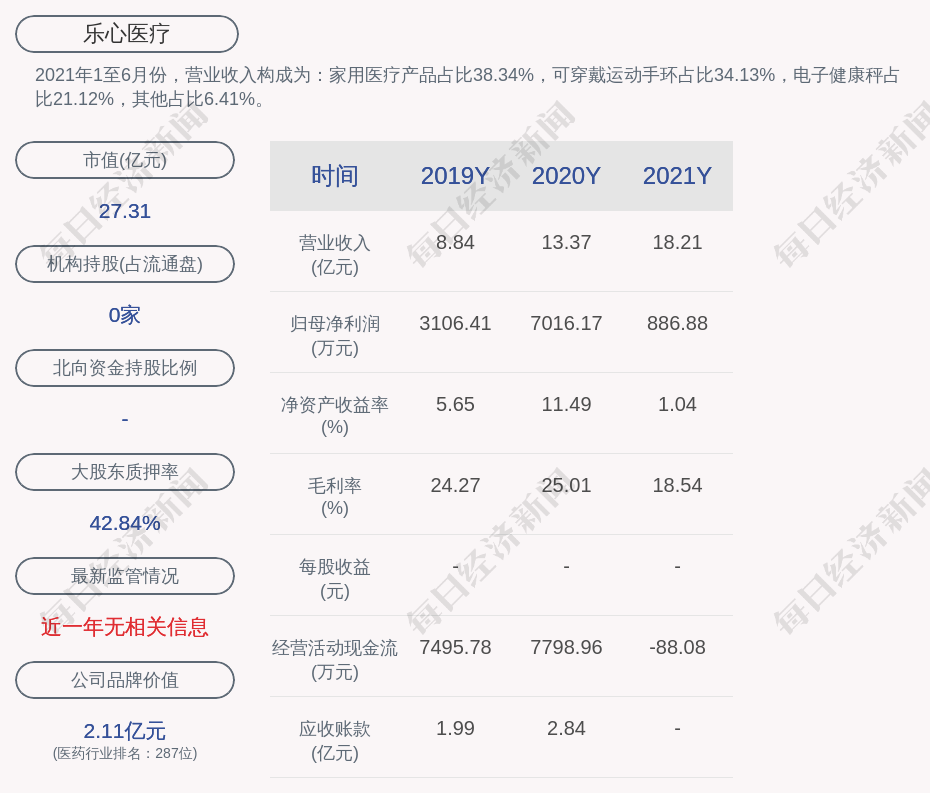930x793 pixels.
Task: Select gross margin value 18.54
Action: 677,485
